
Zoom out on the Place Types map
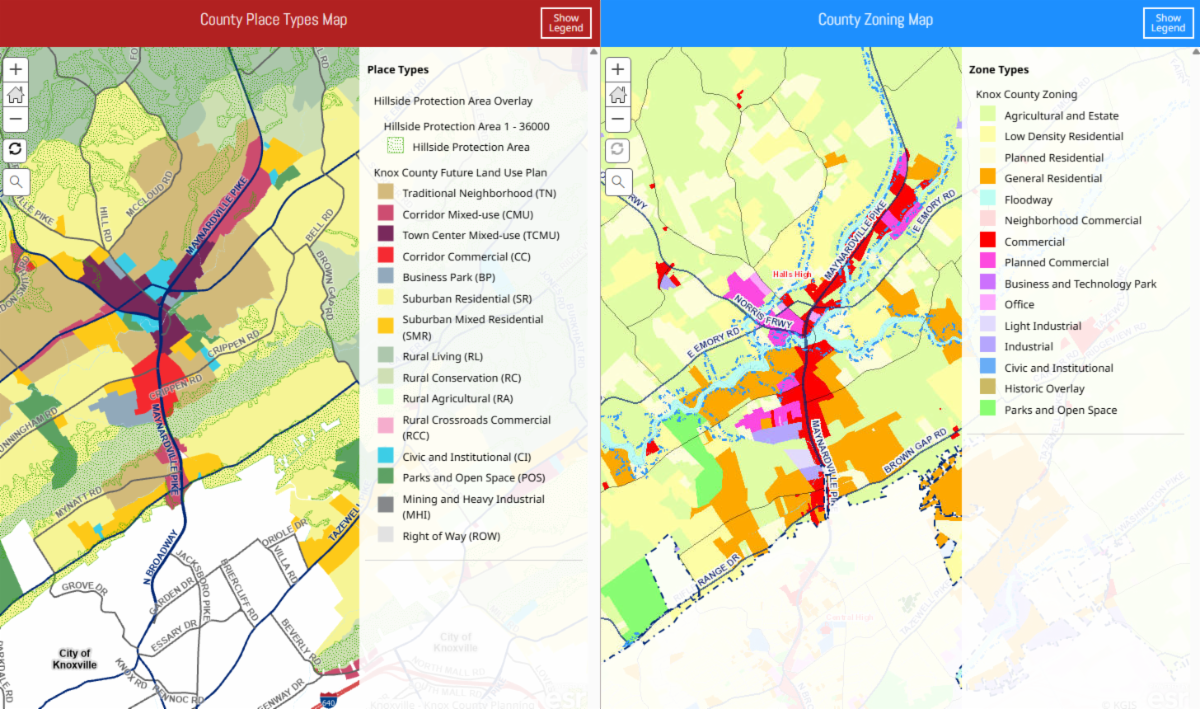(17, 119)
